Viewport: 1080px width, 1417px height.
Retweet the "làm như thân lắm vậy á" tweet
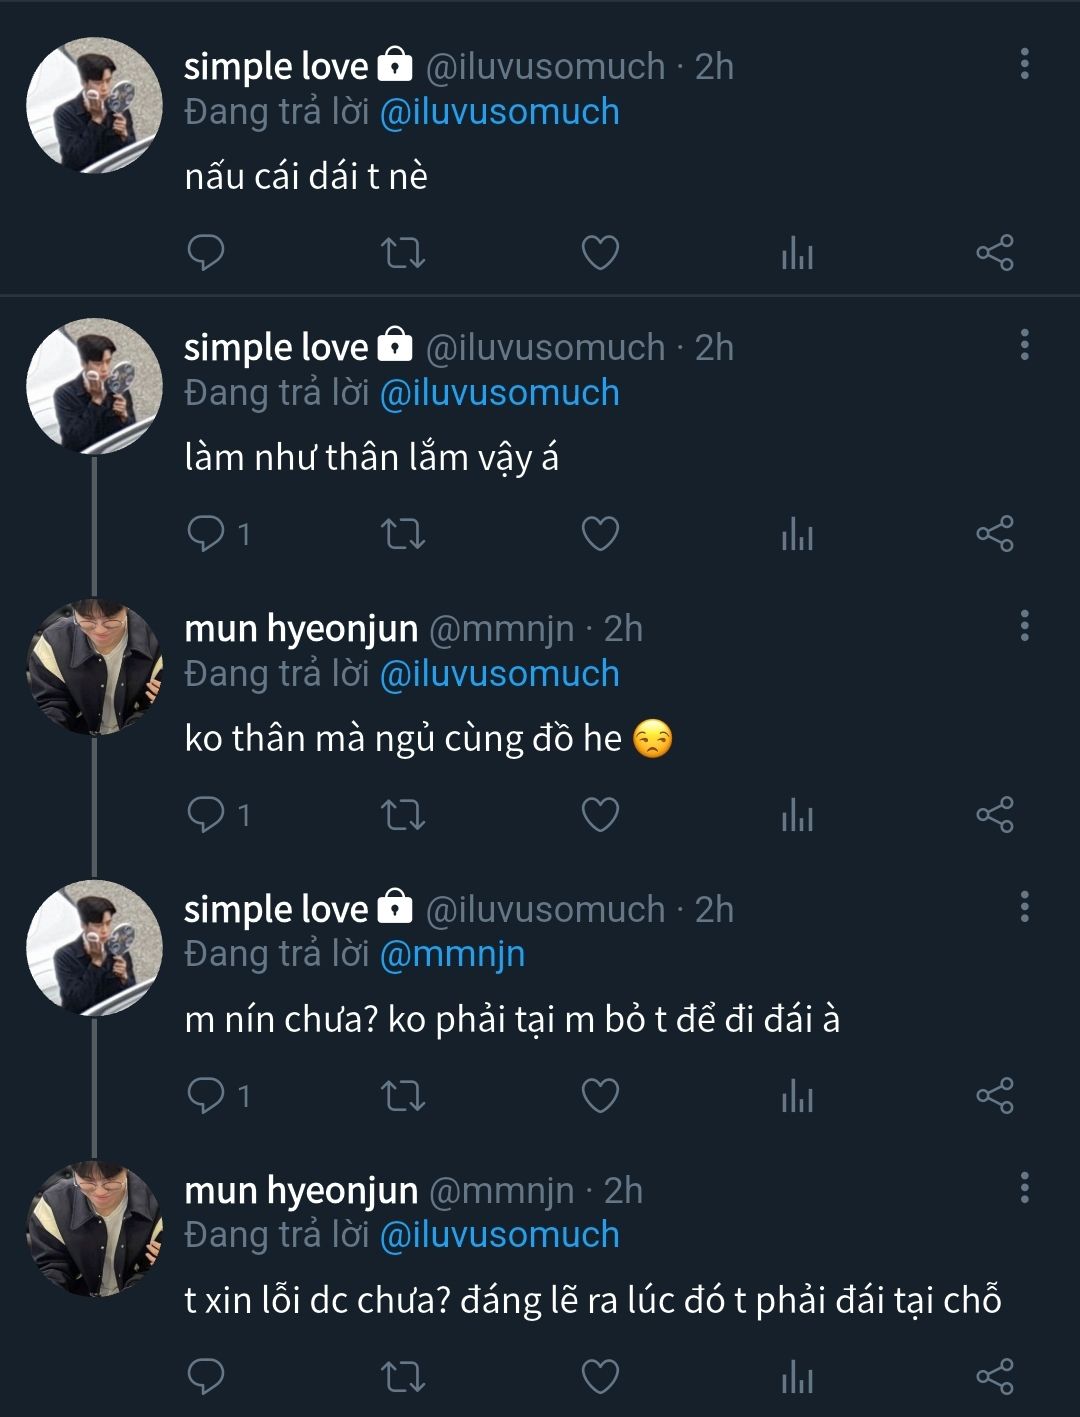[404, 534]
